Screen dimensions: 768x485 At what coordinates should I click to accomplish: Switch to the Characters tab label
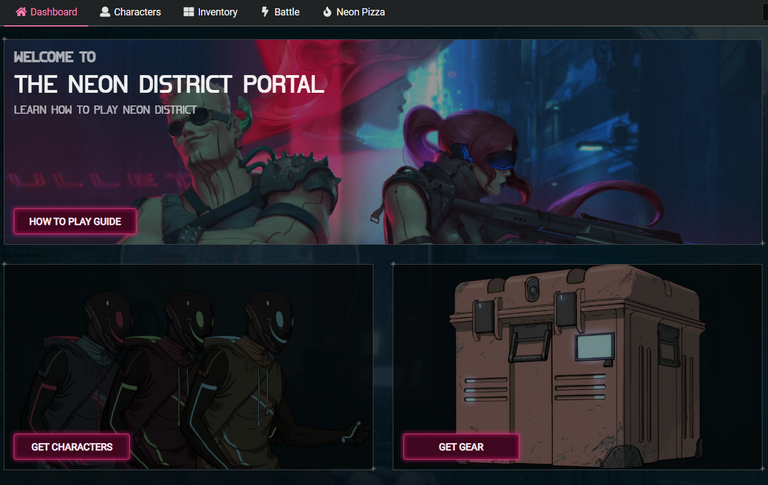[137, 12]
